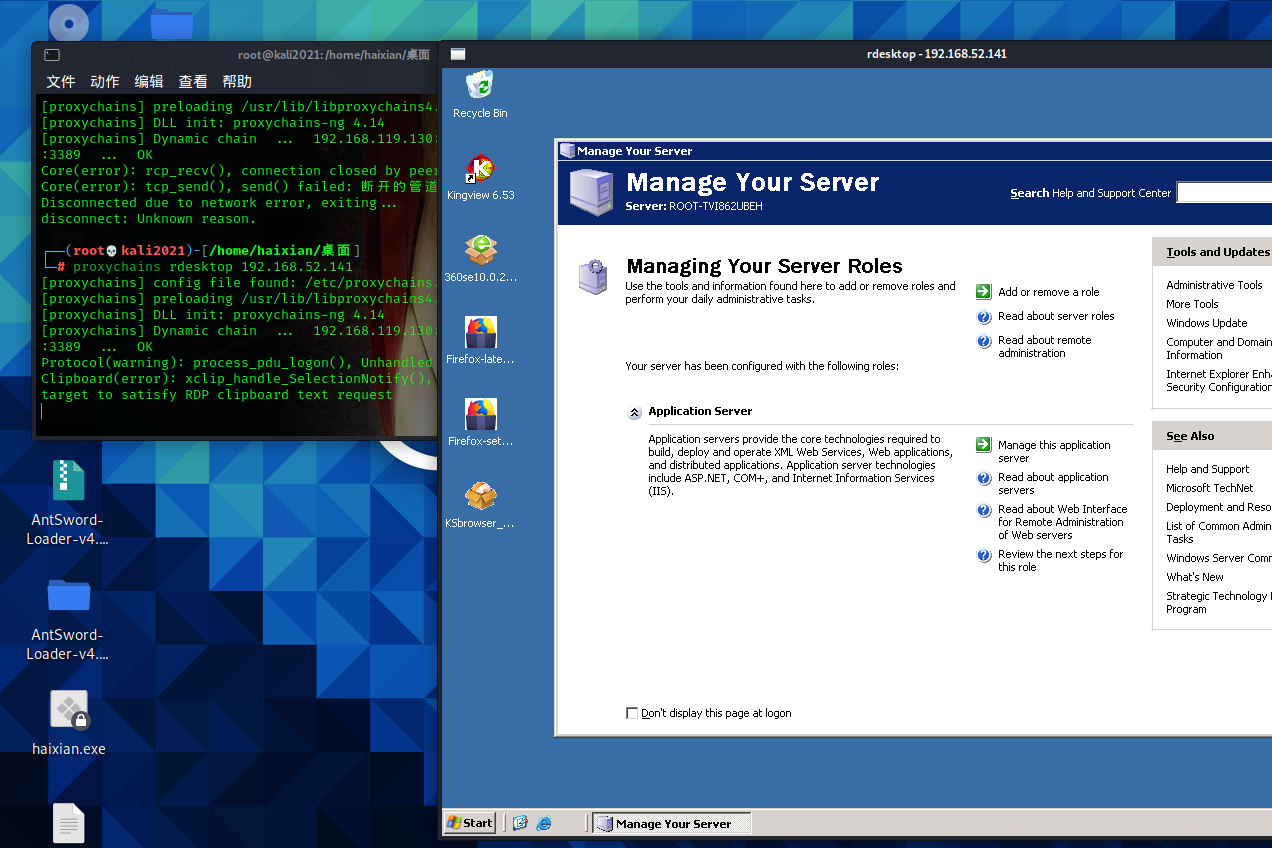1272x848 pixels.
Task: Check Don't display this page at logon
Action: click(631, 713)
